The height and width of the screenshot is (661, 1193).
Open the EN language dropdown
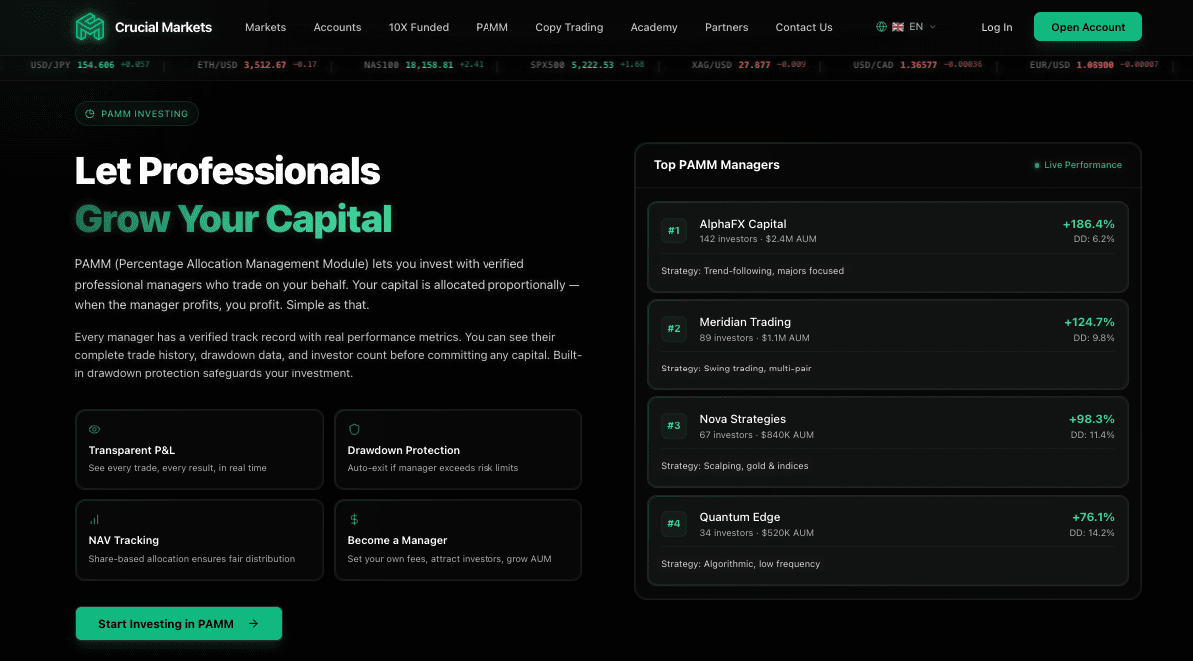coord(918,28)
